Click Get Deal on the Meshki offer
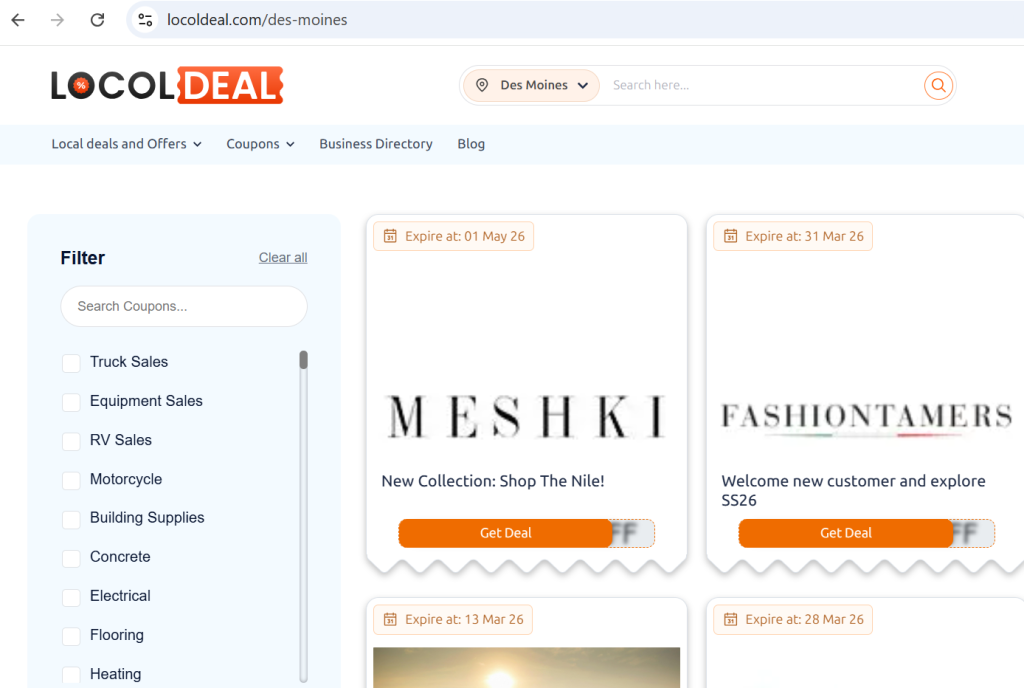Screen dimensions: 1024x688 click(x=505, y=533)
